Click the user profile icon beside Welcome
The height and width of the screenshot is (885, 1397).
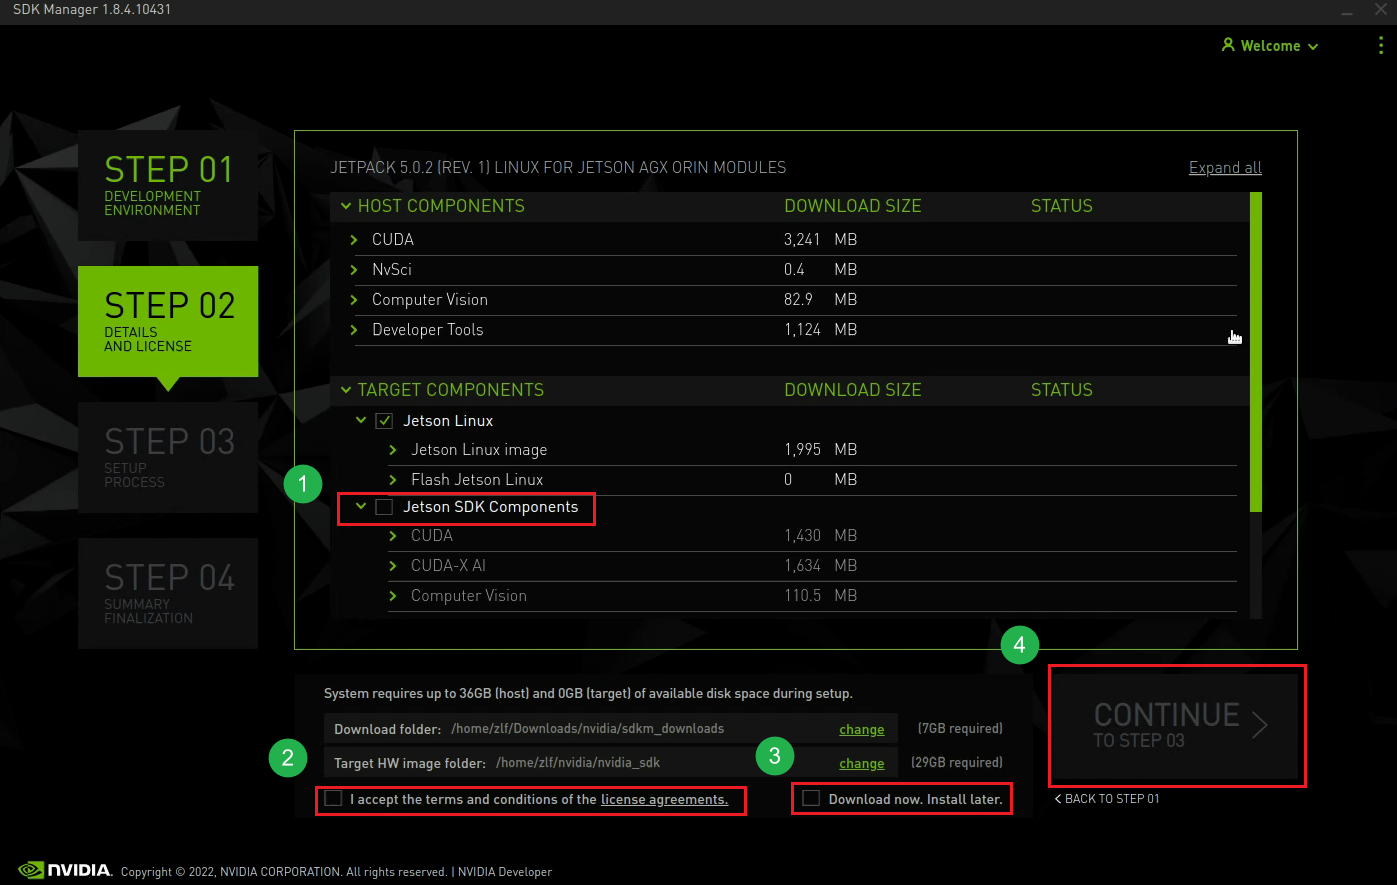click(1228, 46)
